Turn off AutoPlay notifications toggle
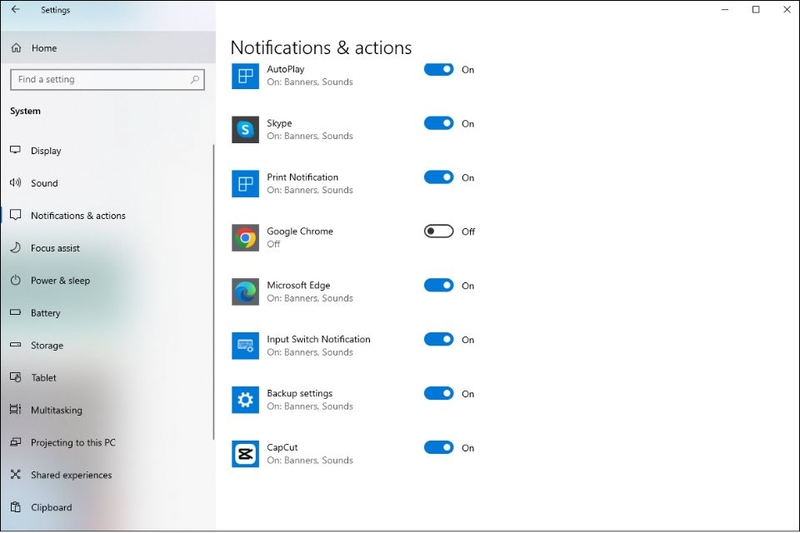 pos(439,69)
